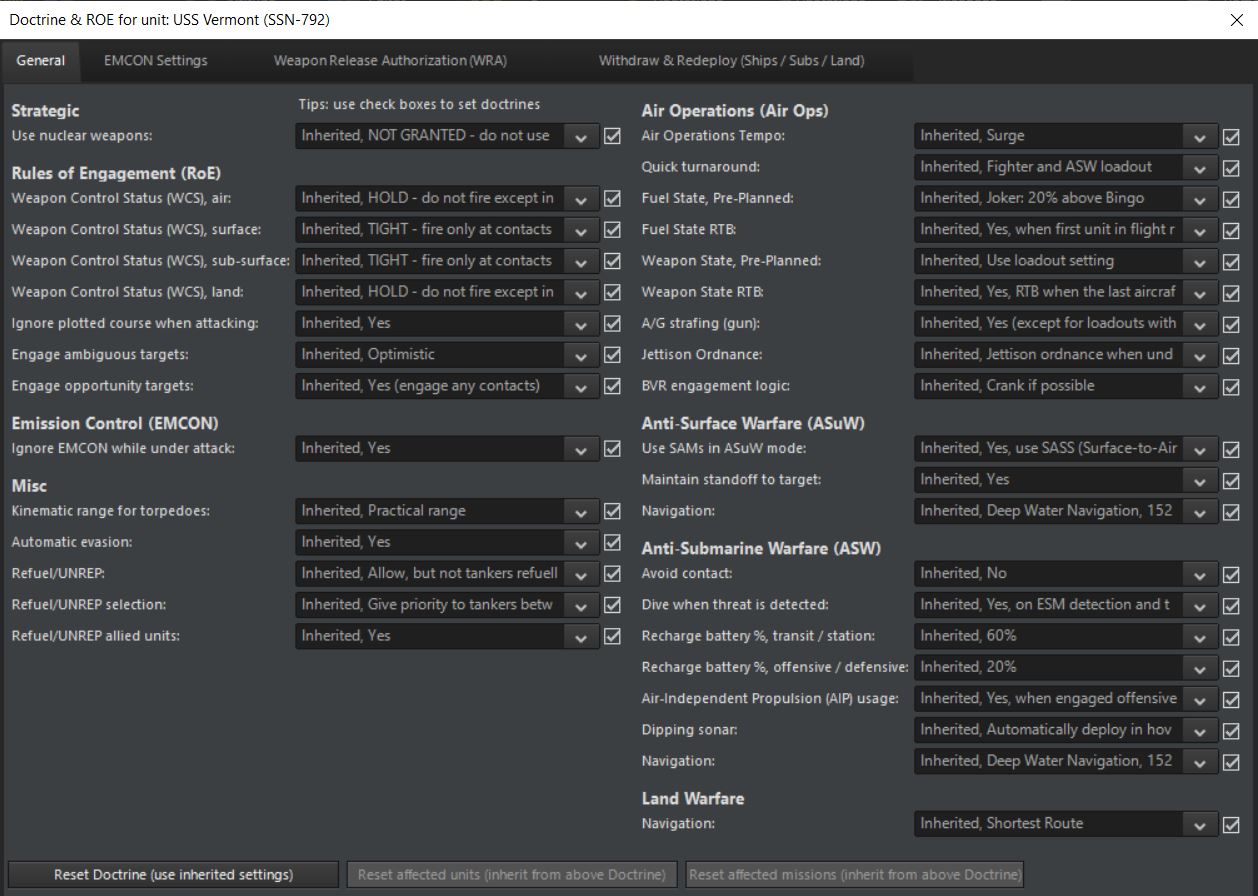
Task: Expand ASW Navigation dropdown
Action: pyautogui.click(x=1200, y=761)
